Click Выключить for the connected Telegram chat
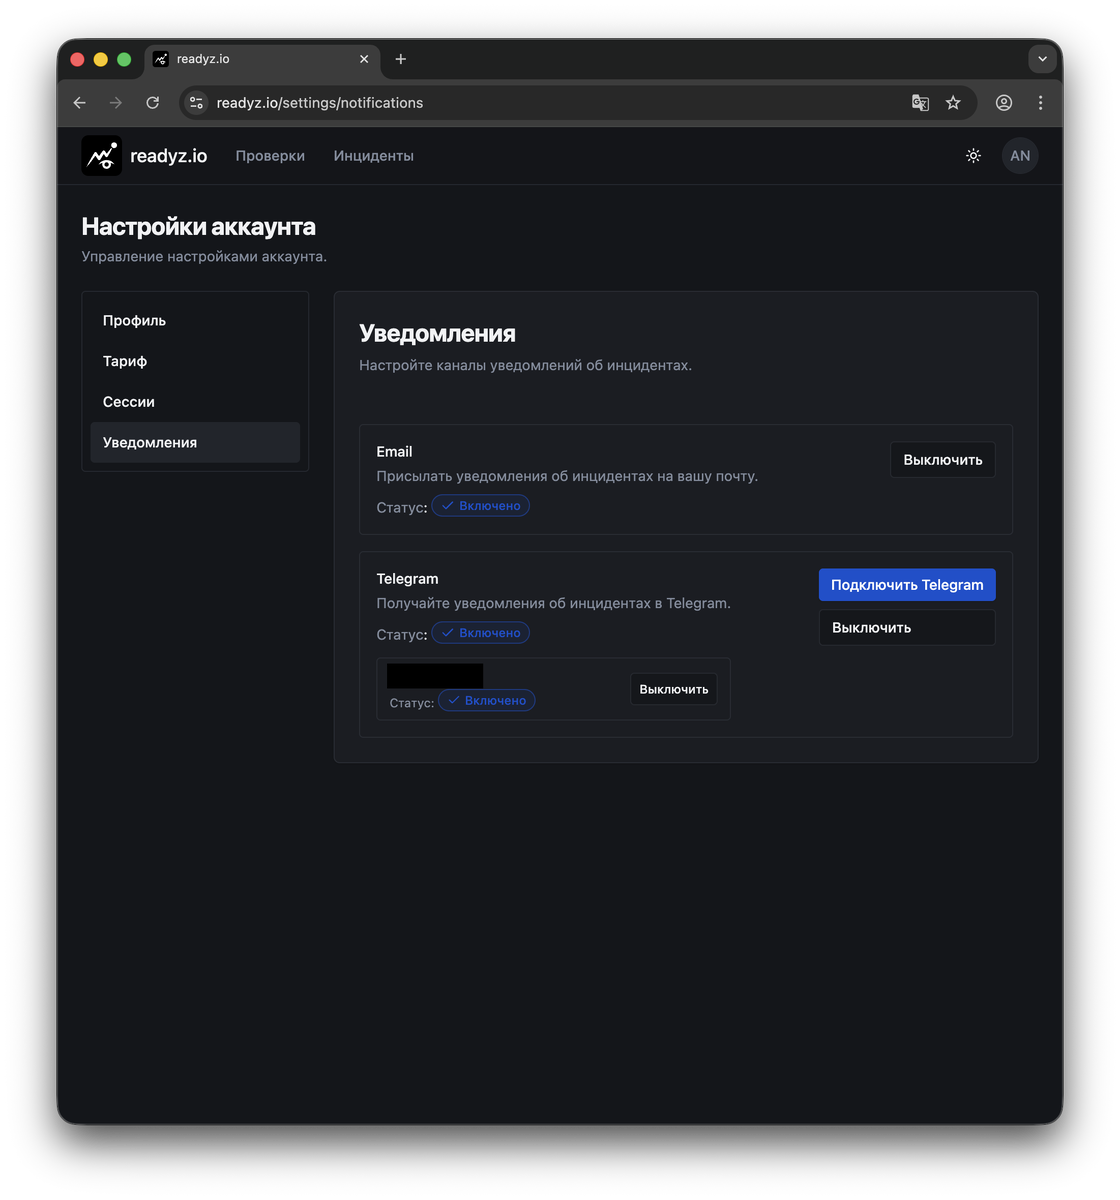This screenshot has width=1120, height=1200. tap(674, 689)
